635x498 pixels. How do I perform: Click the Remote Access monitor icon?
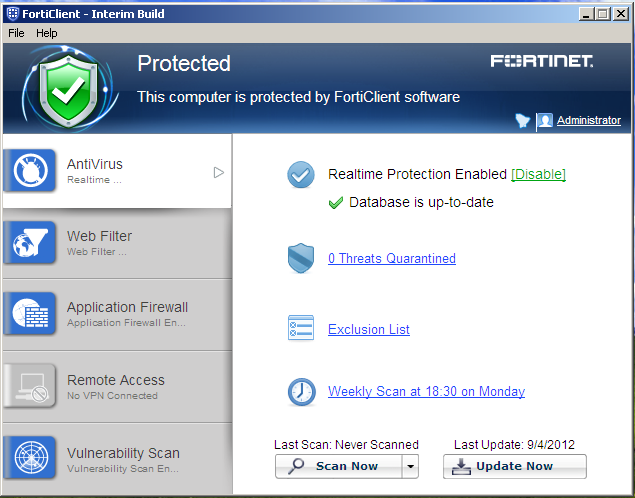click(29, 386)
